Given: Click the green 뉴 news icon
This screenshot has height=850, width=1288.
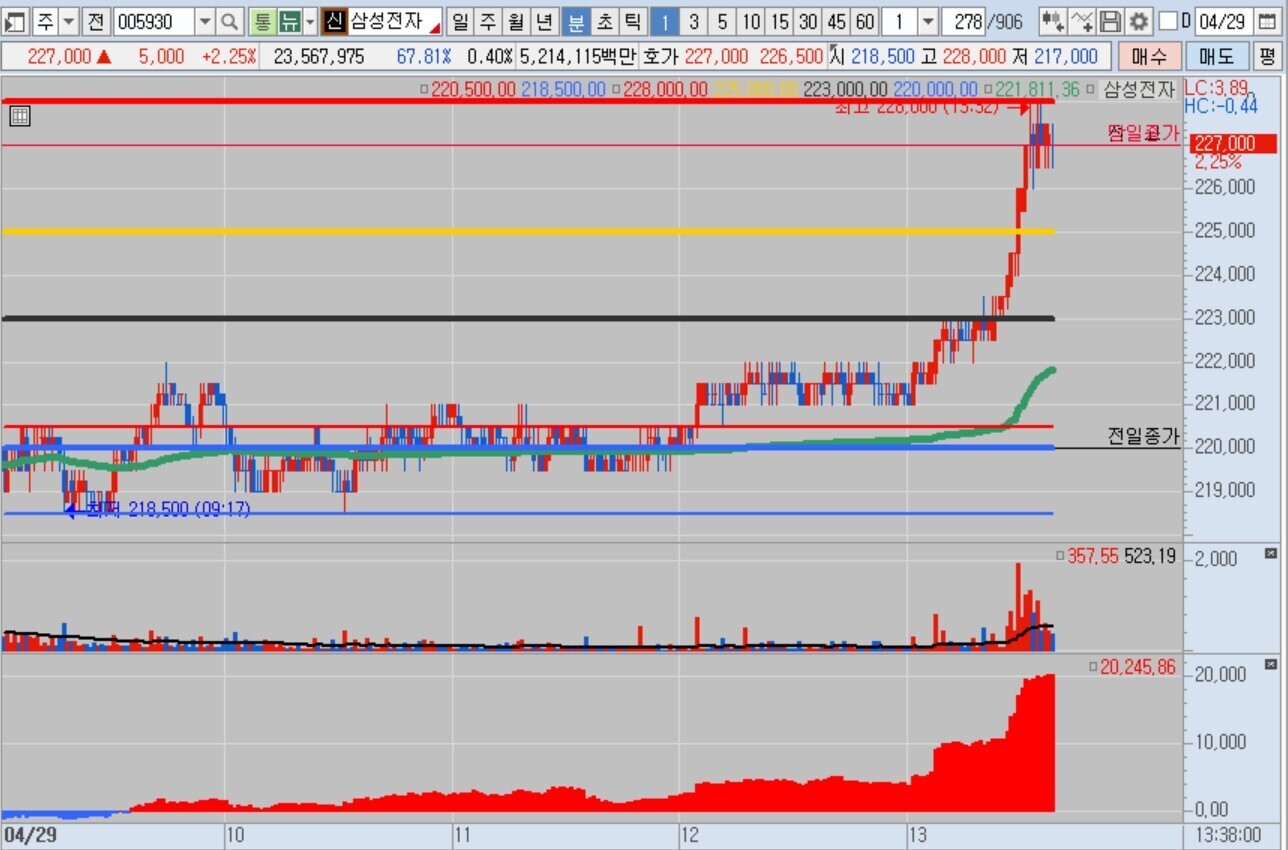Looking at the screenshot, I should coord(289,21).
